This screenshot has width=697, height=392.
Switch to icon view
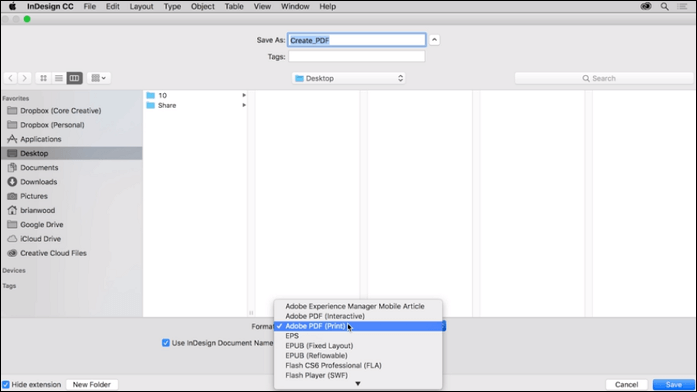coord(43,78)
